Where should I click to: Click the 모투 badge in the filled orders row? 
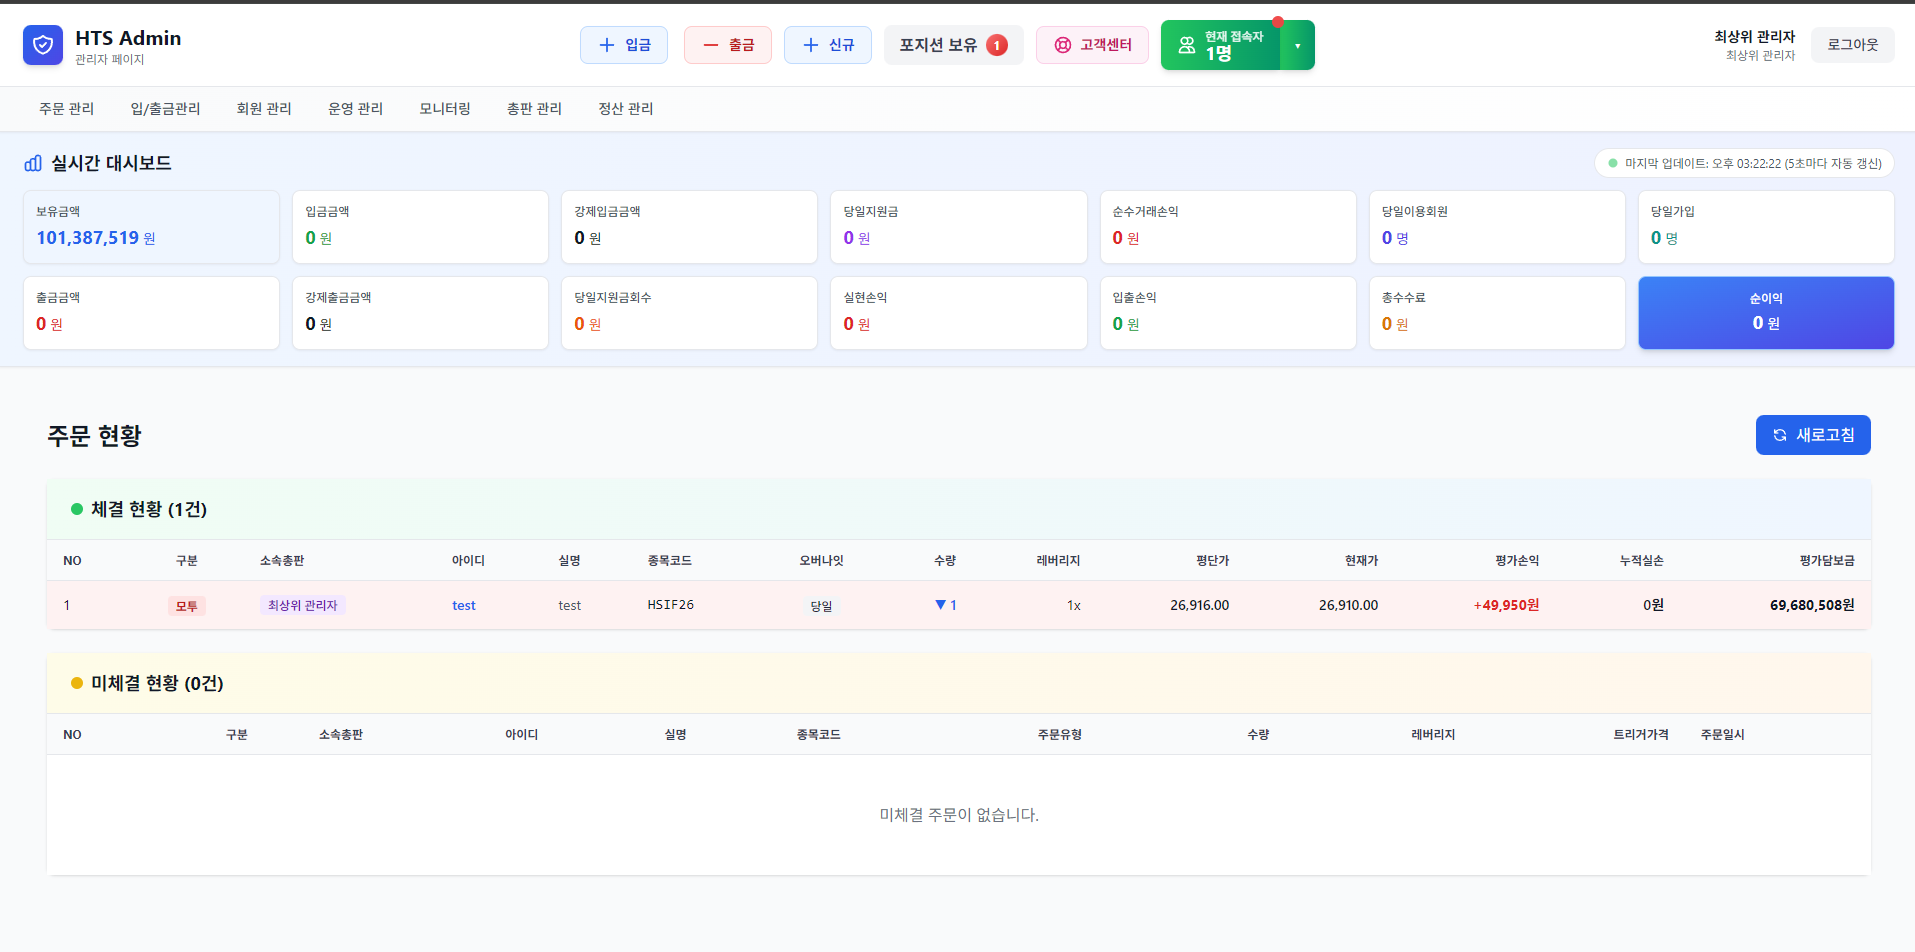coord(187,605)
